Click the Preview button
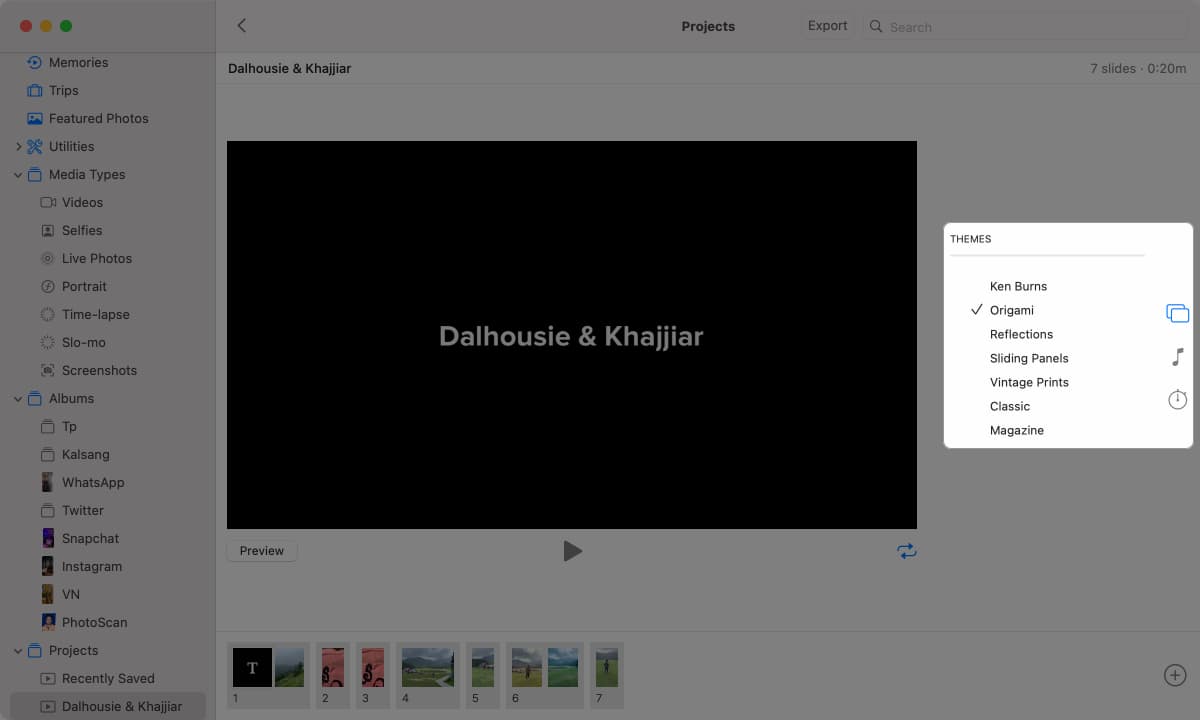 pos(262,551)
